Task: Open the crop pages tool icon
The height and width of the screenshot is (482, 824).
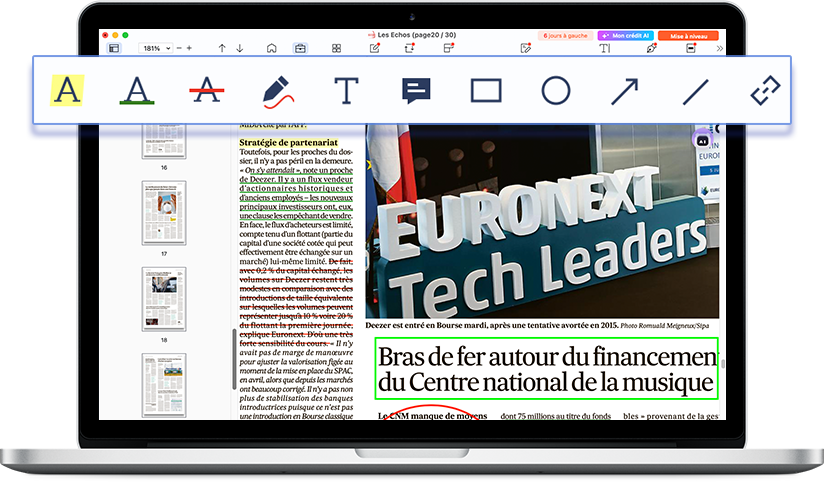Action: 409,48
